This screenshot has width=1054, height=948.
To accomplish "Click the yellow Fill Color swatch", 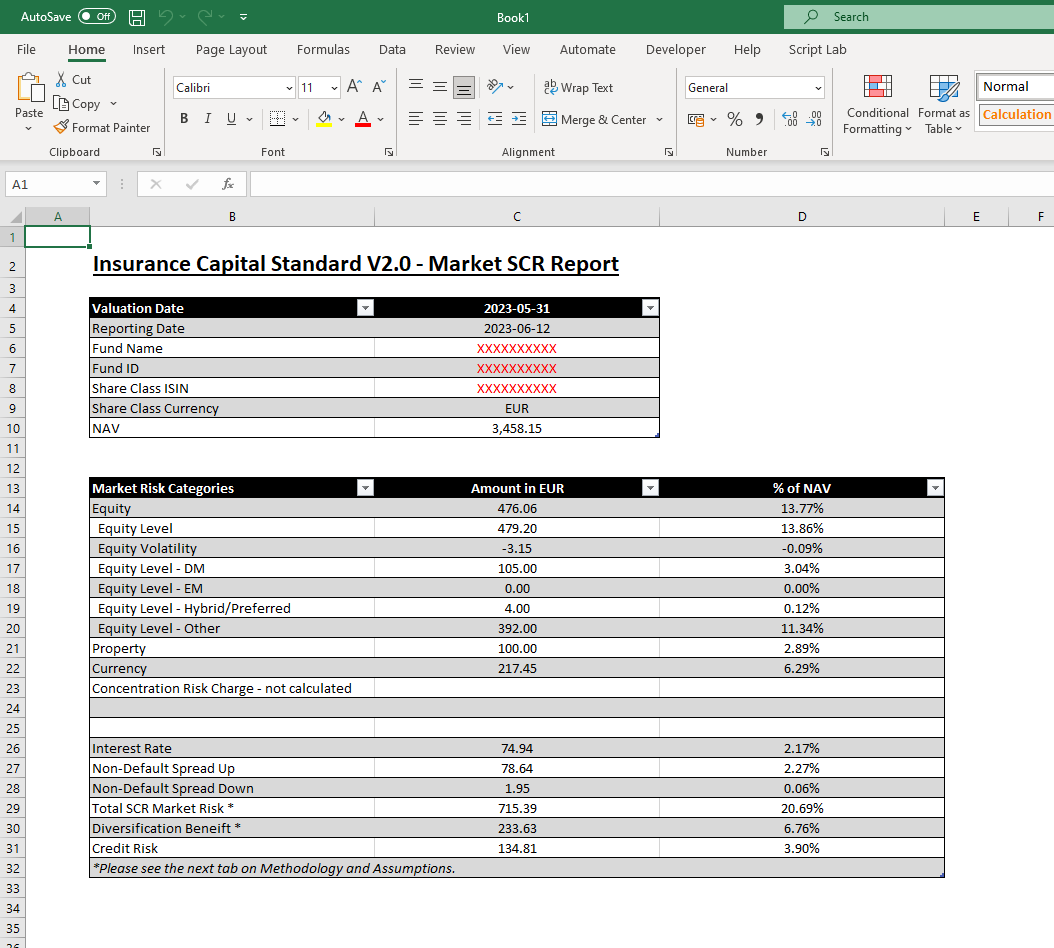I will (x=323, y=119).
